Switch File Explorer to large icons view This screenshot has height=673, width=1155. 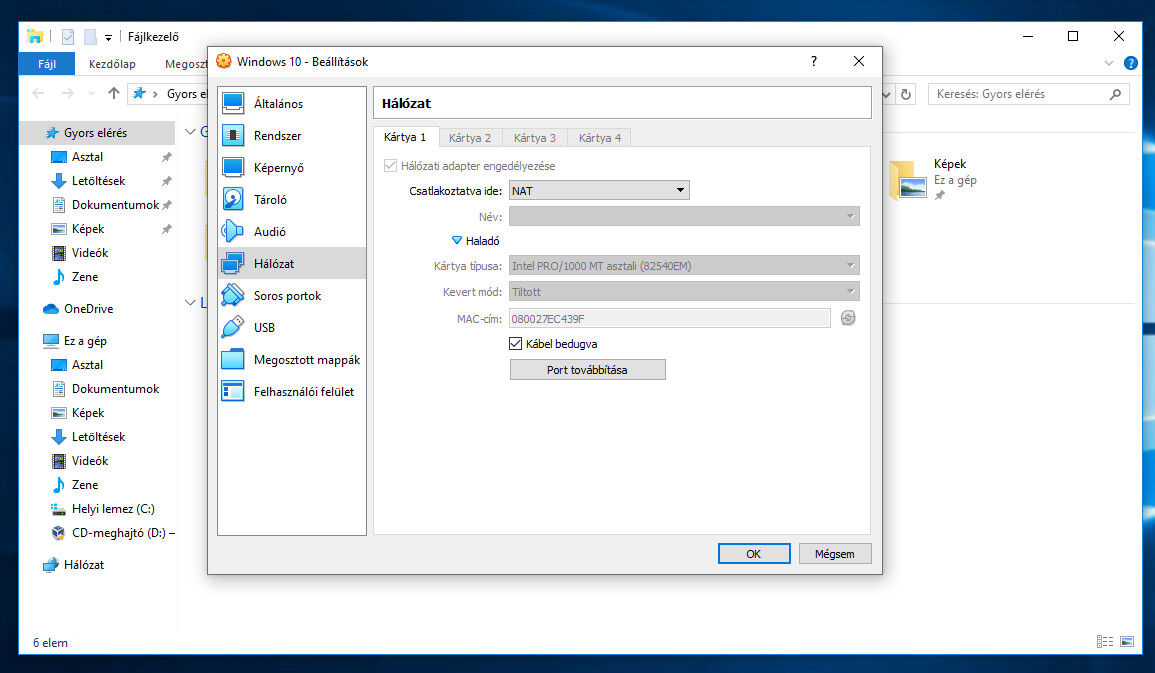[x=1127, y=642]
